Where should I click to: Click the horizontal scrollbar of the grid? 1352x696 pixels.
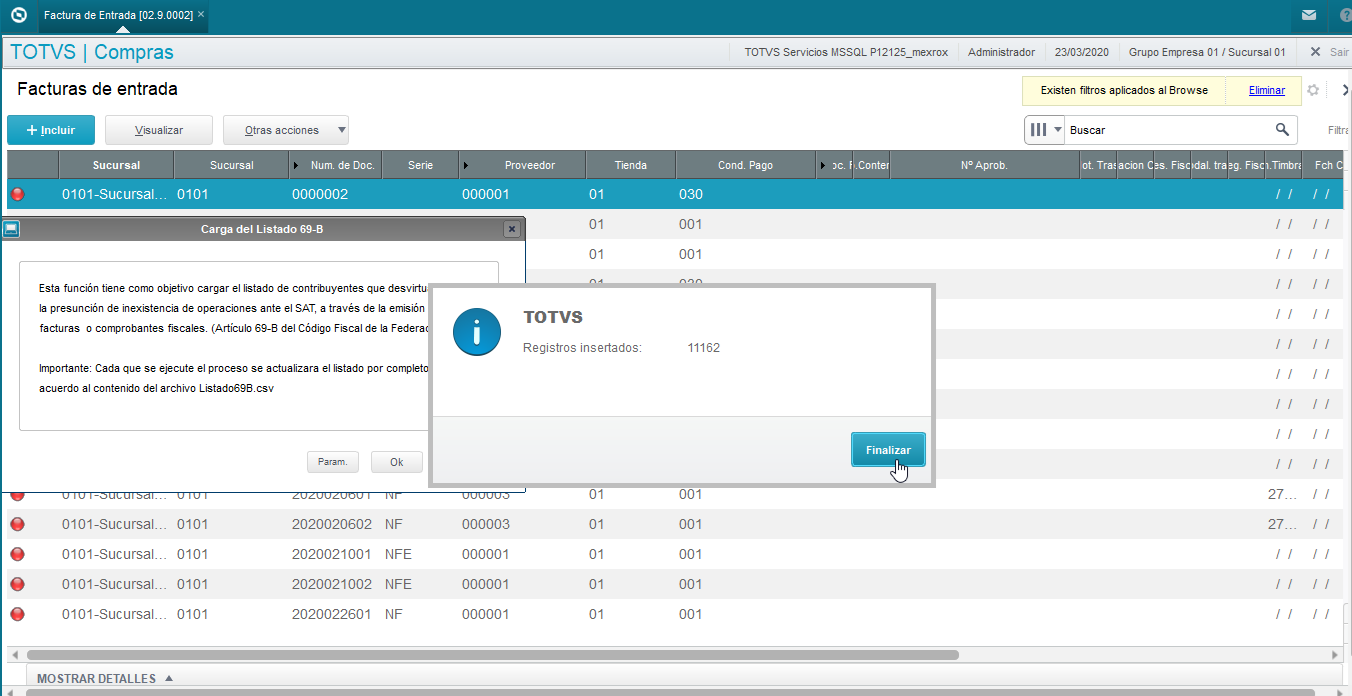click(x=493, y=655)
